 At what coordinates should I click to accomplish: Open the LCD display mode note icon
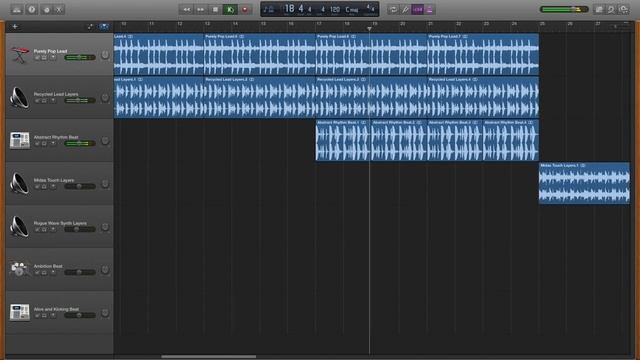pyautogui.click(x=269, y=9)
